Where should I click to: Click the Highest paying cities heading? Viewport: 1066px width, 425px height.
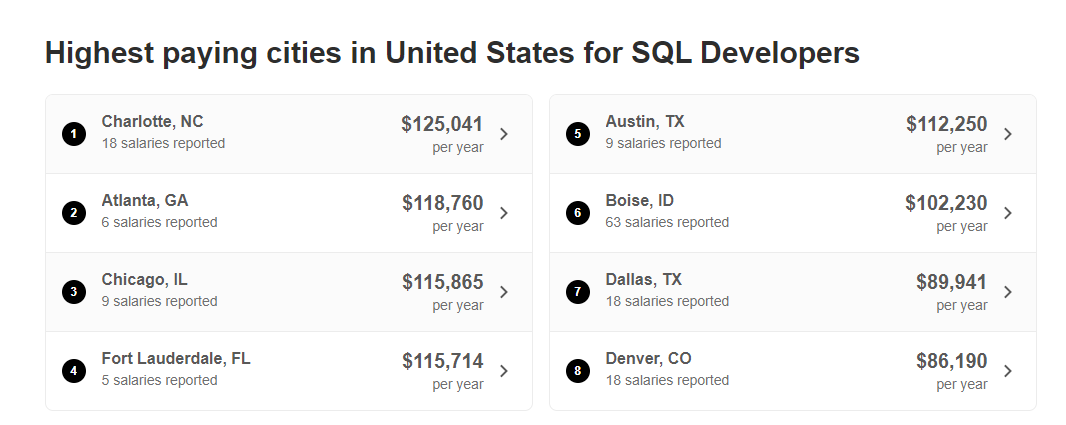click(452, 54)
